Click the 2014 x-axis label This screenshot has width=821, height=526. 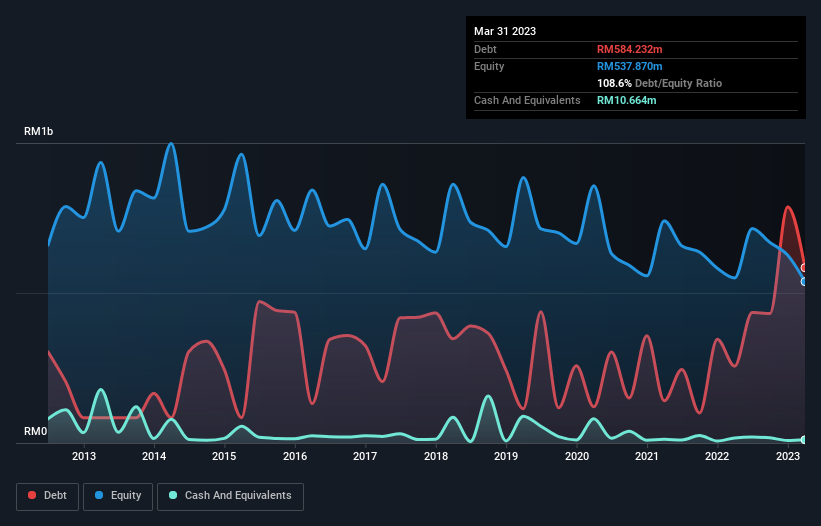point(154,456)
